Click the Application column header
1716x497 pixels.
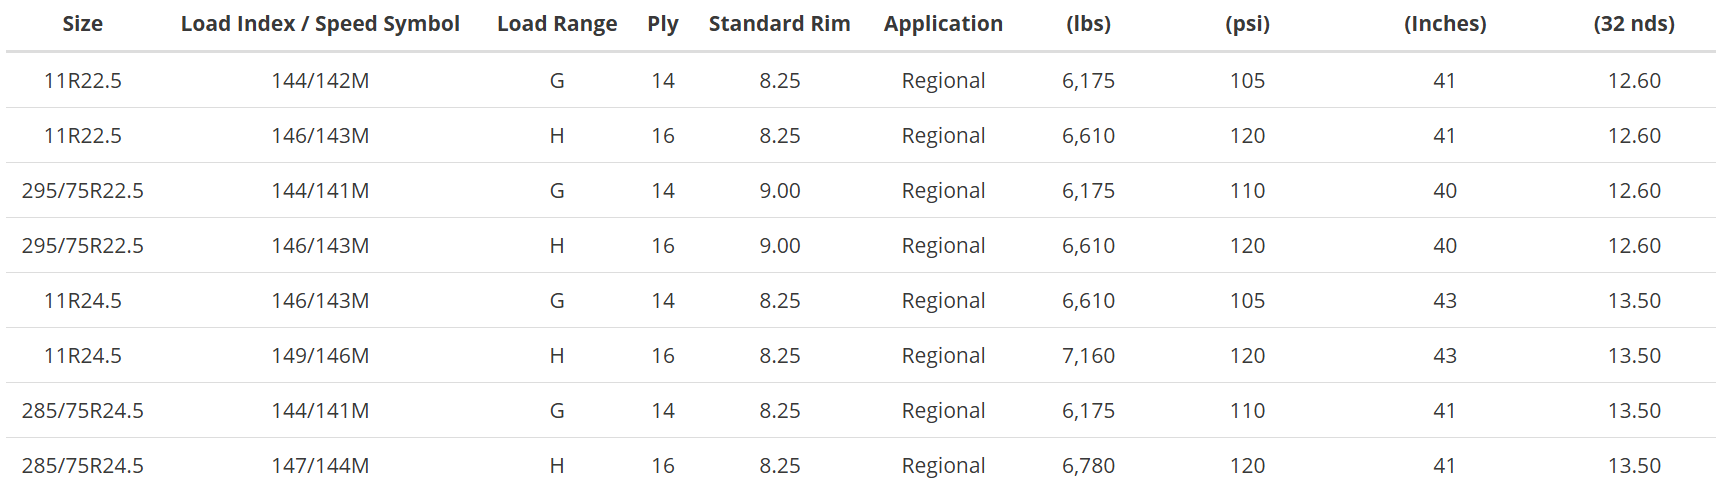(x=943, y=24)
